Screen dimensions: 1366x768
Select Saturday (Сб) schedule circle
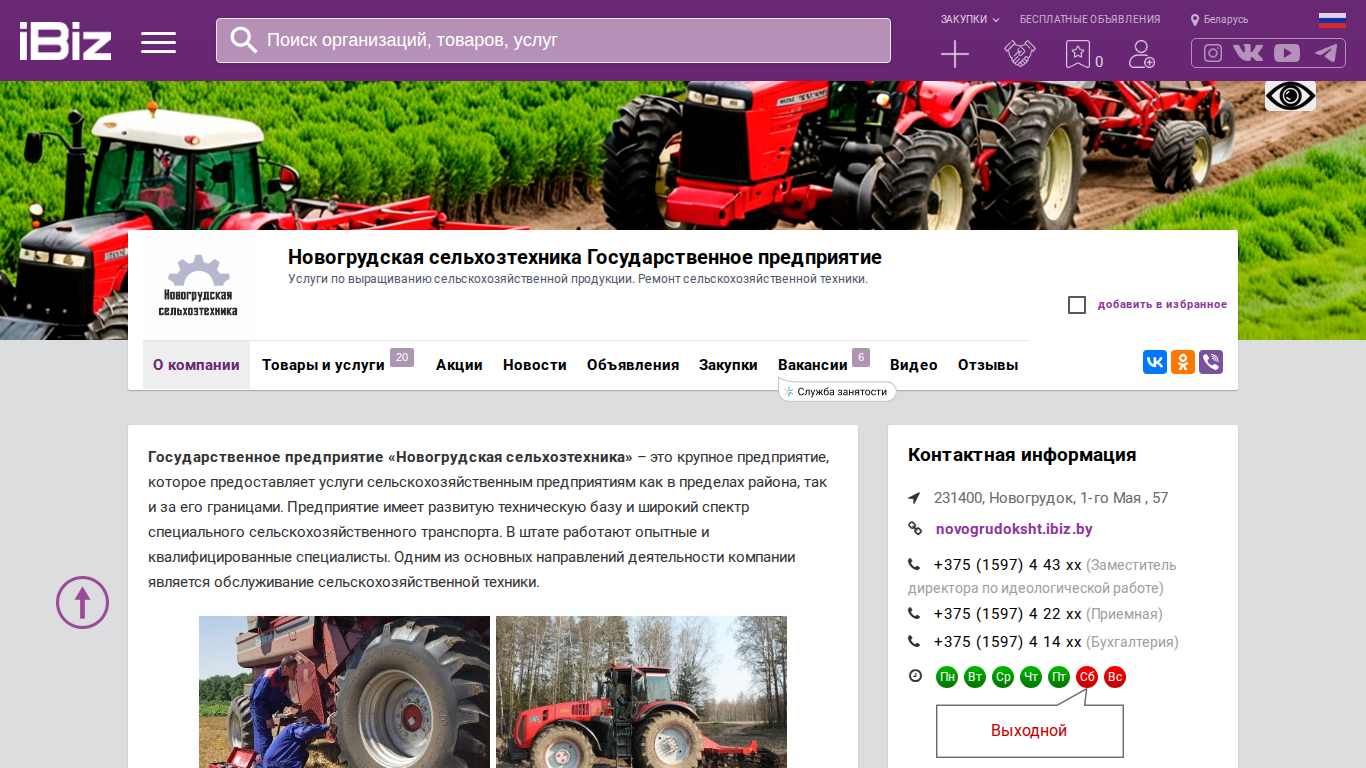pyautogui.click(x=1087, y=677)
